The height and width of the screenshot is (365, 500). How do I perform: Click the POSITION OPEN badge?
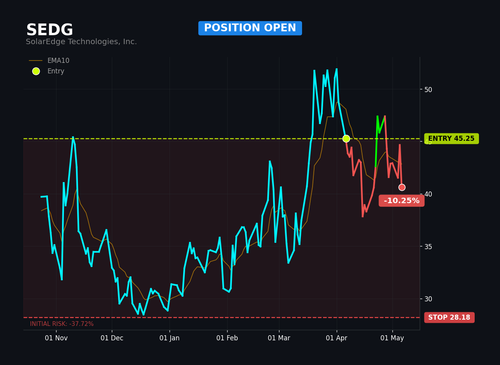[250, 28]
